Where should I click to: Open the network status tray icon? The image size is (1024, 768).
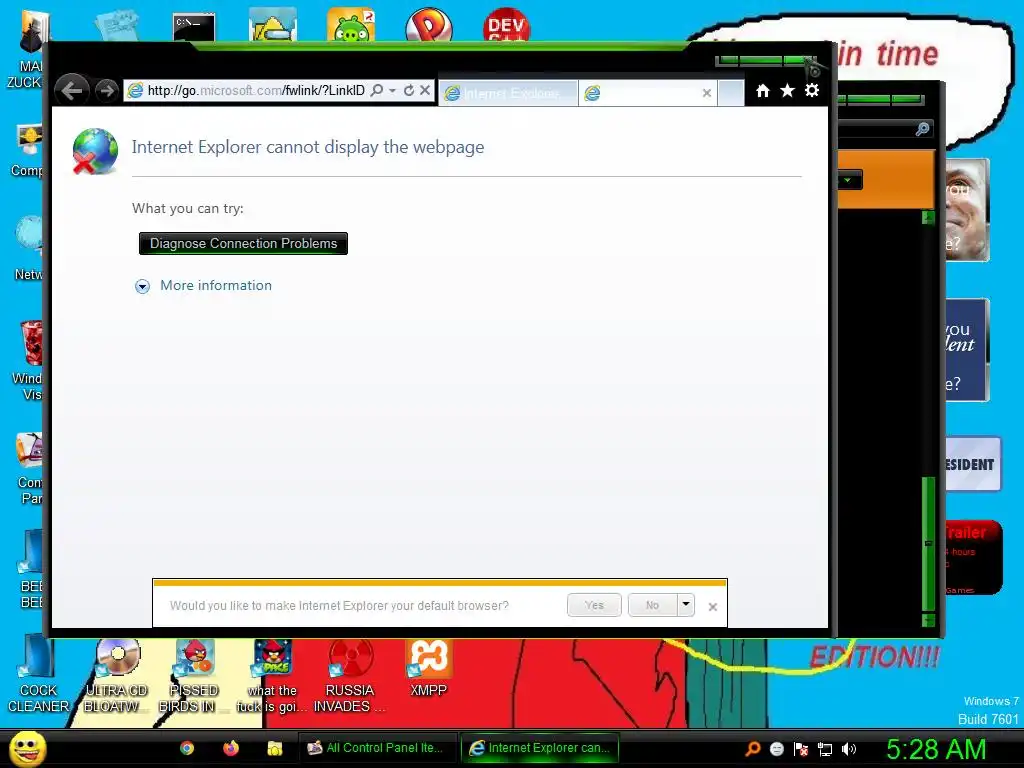[x=825, y=749]
